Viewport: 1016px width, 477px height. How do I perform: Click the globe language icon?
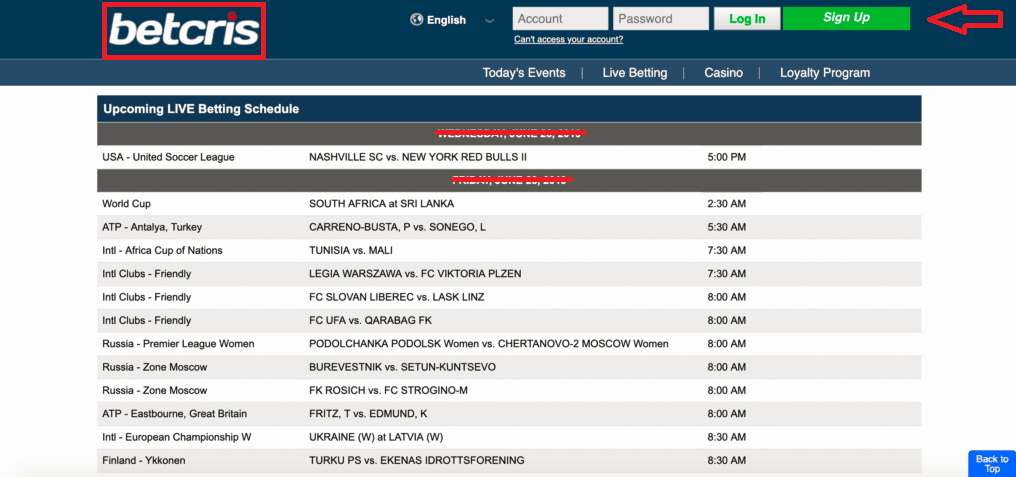[417, 19]
